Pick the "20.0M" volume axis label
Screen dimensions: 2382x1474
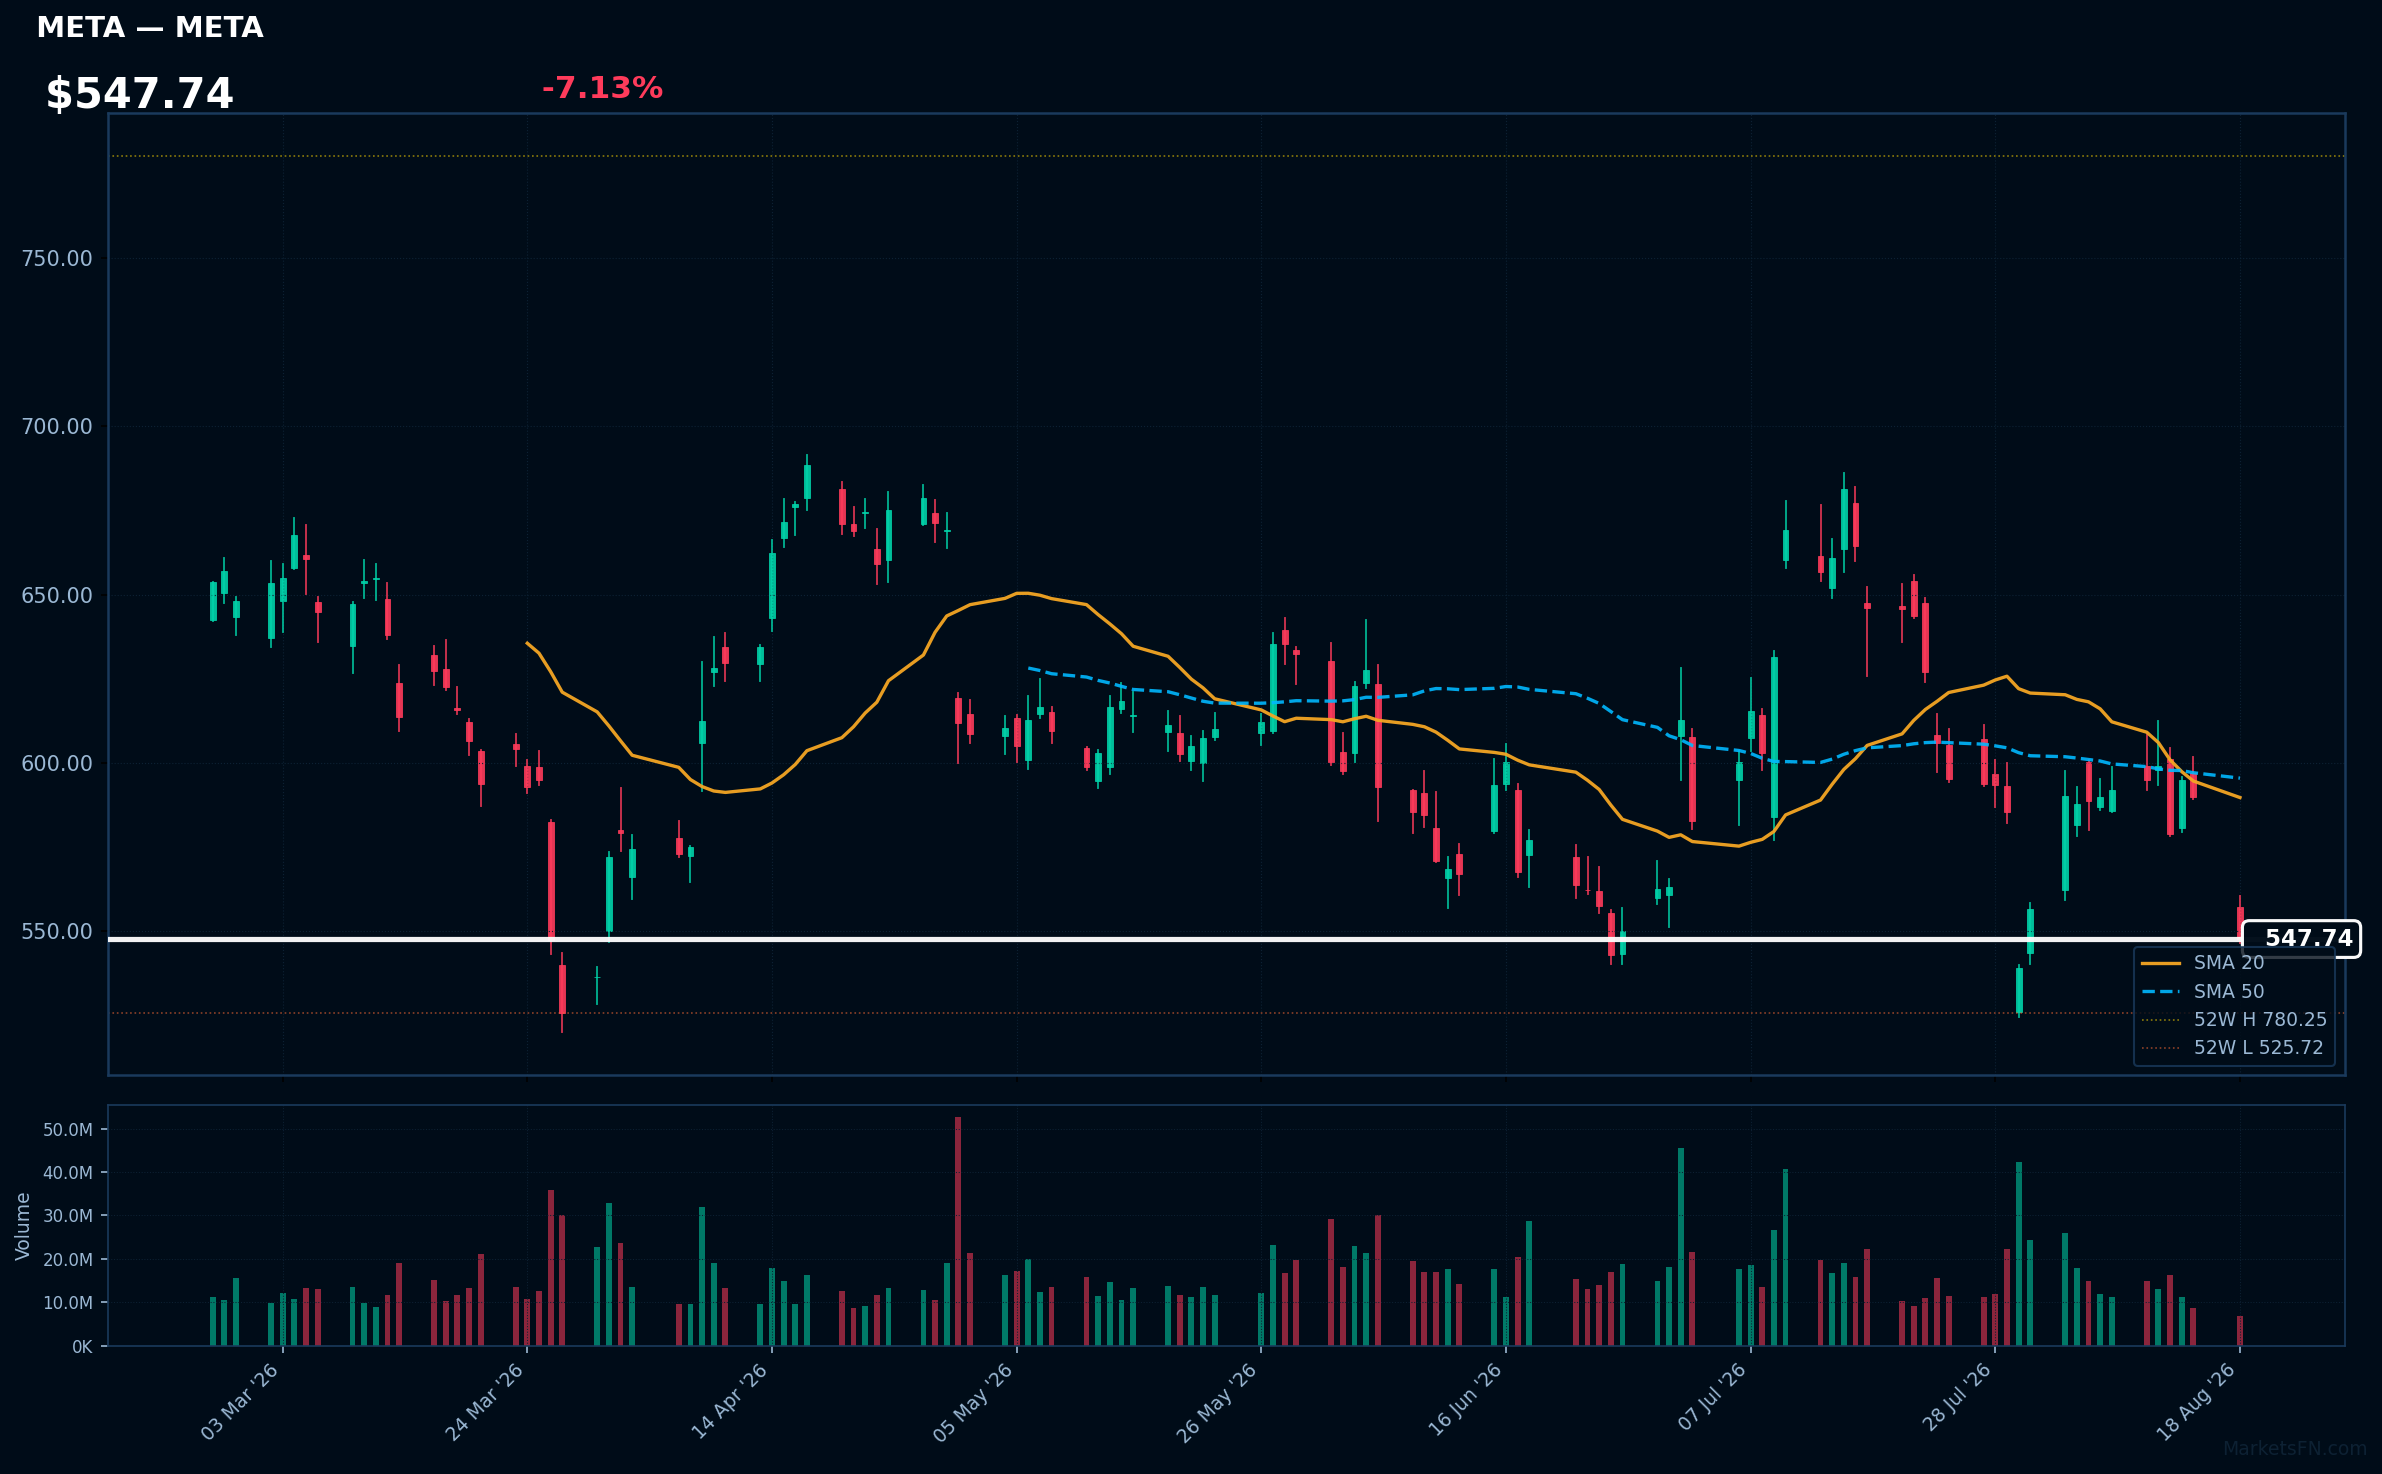(68, 1260)
